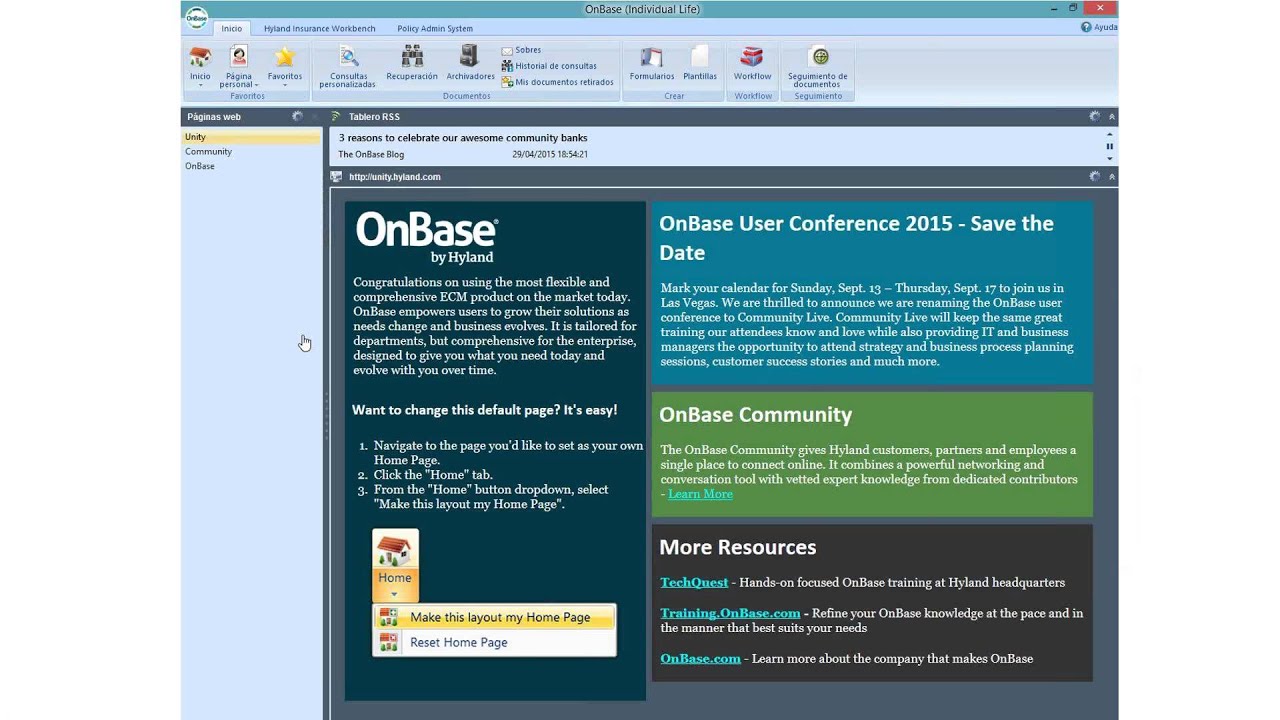
Task: Select Unity in Páginas web list
Action: (251, 137)
